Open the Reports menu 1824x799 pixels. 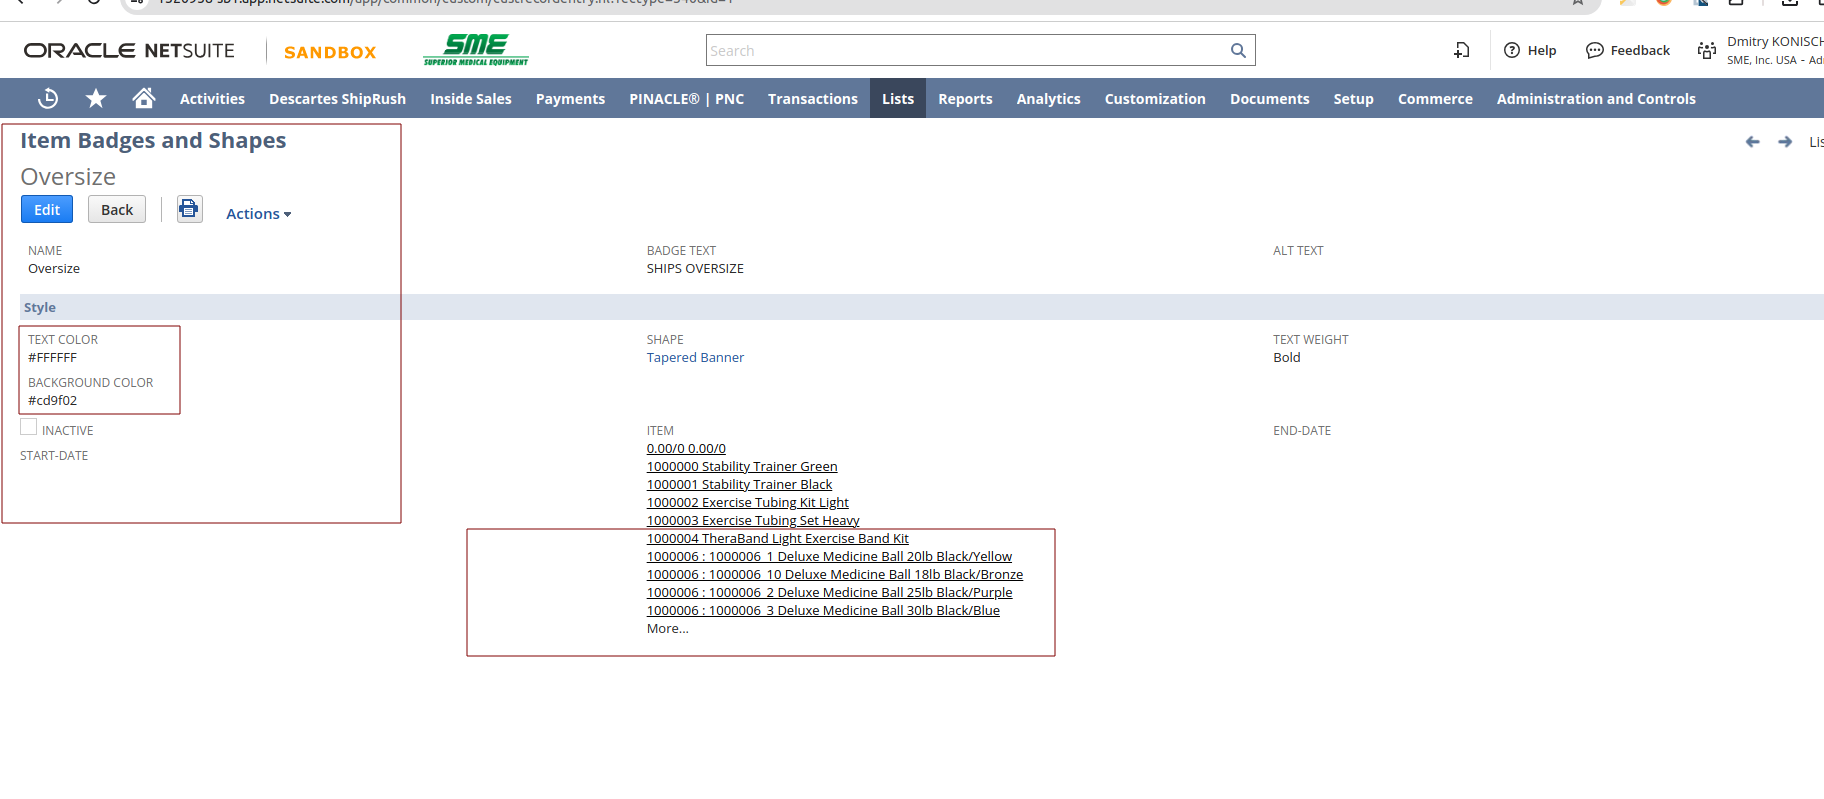point(965,99)
